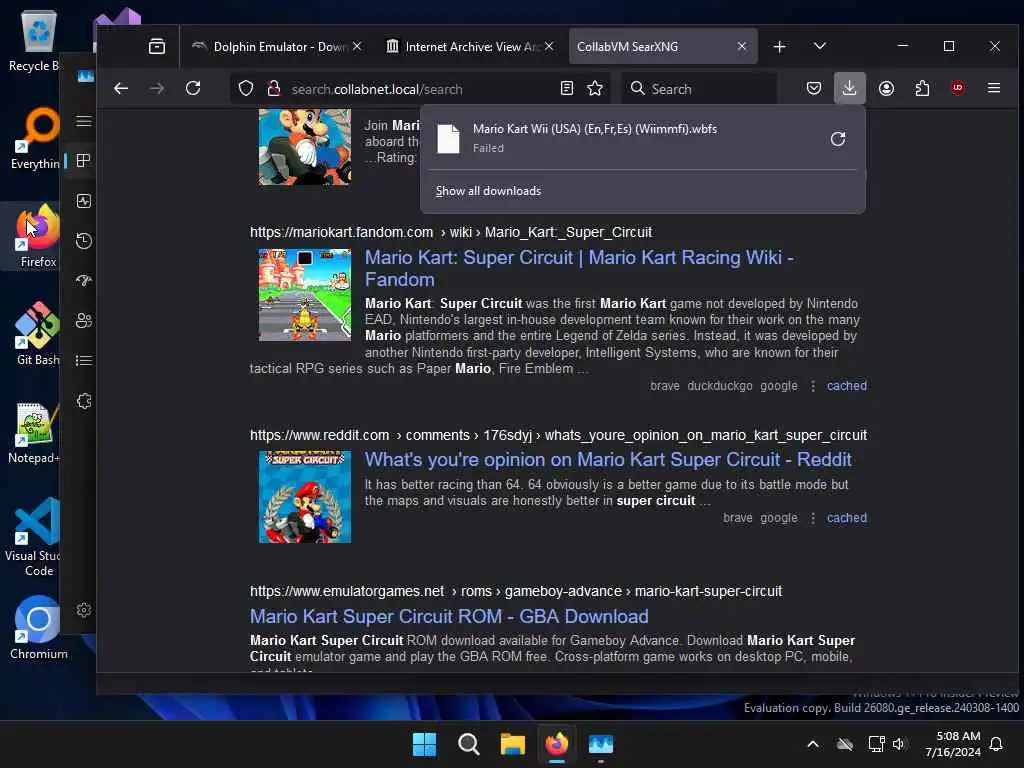Screen dimensions: 1024x768
Task: Retry the failed Mario Kart Wii download
Action: pyautogui.click(x=838, y=138)
